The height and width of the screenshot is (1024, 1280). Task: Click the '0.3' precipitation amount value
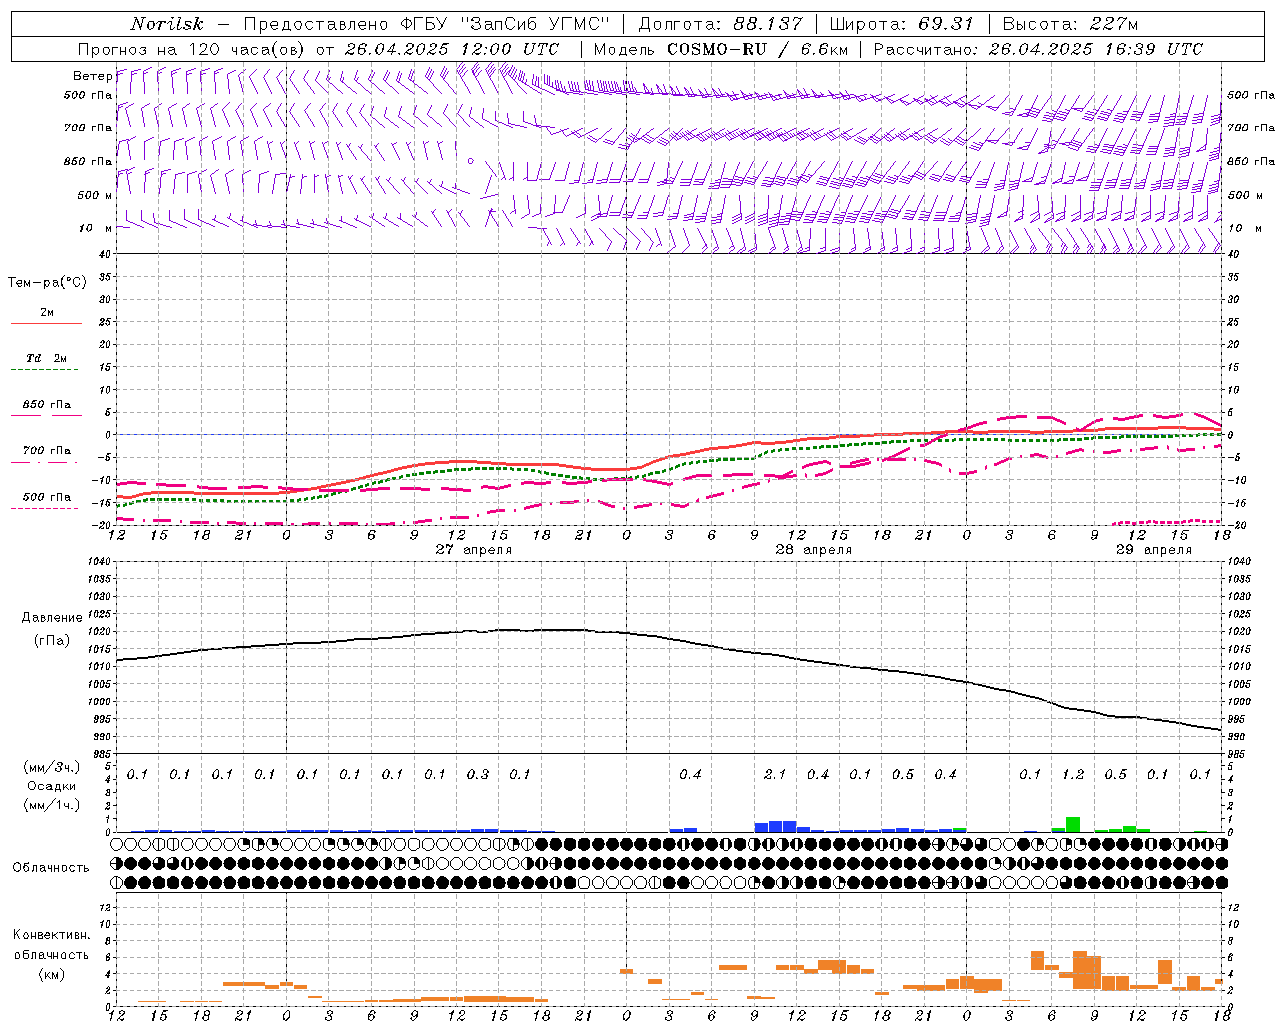coord(478,774)
